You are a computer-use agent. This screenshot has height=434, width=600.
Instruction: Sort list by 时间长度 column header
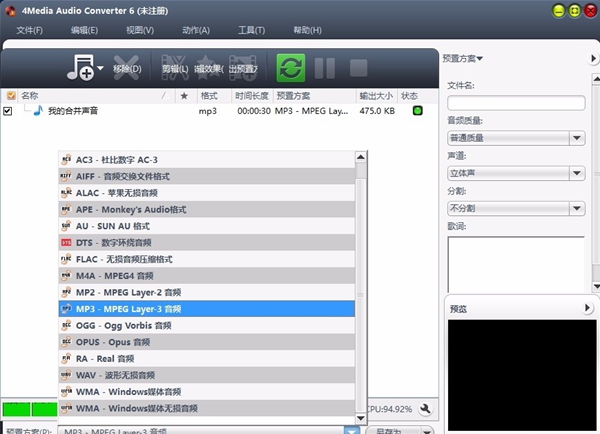pos(252,96)
